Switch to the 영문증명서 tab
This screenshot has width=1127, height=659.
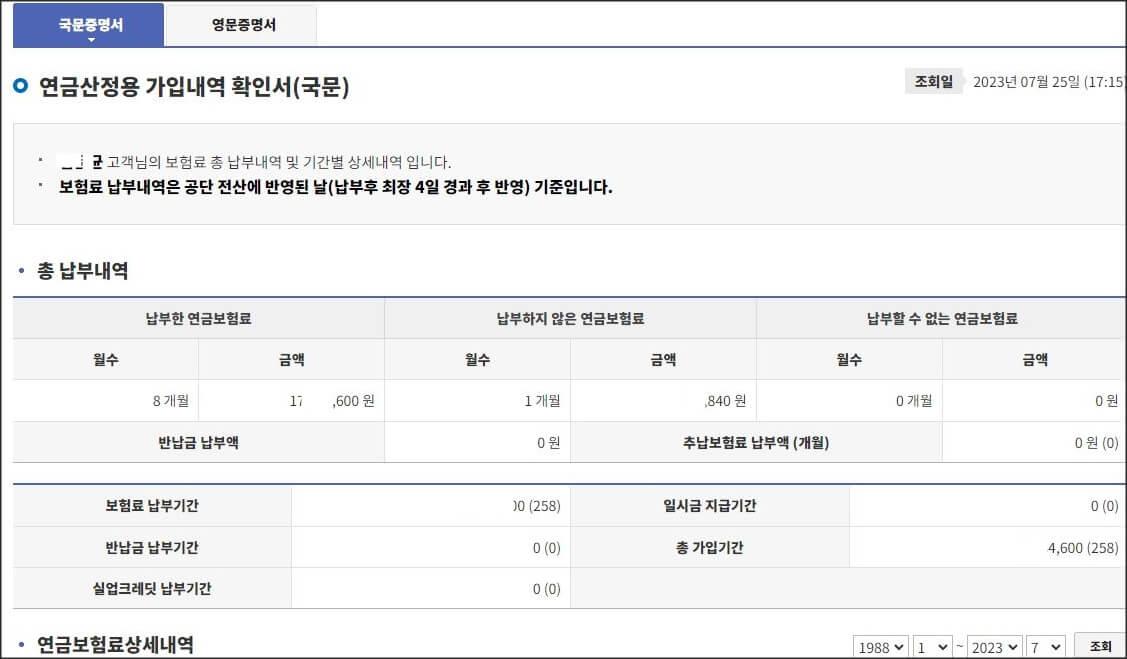[x=240, y=24]
